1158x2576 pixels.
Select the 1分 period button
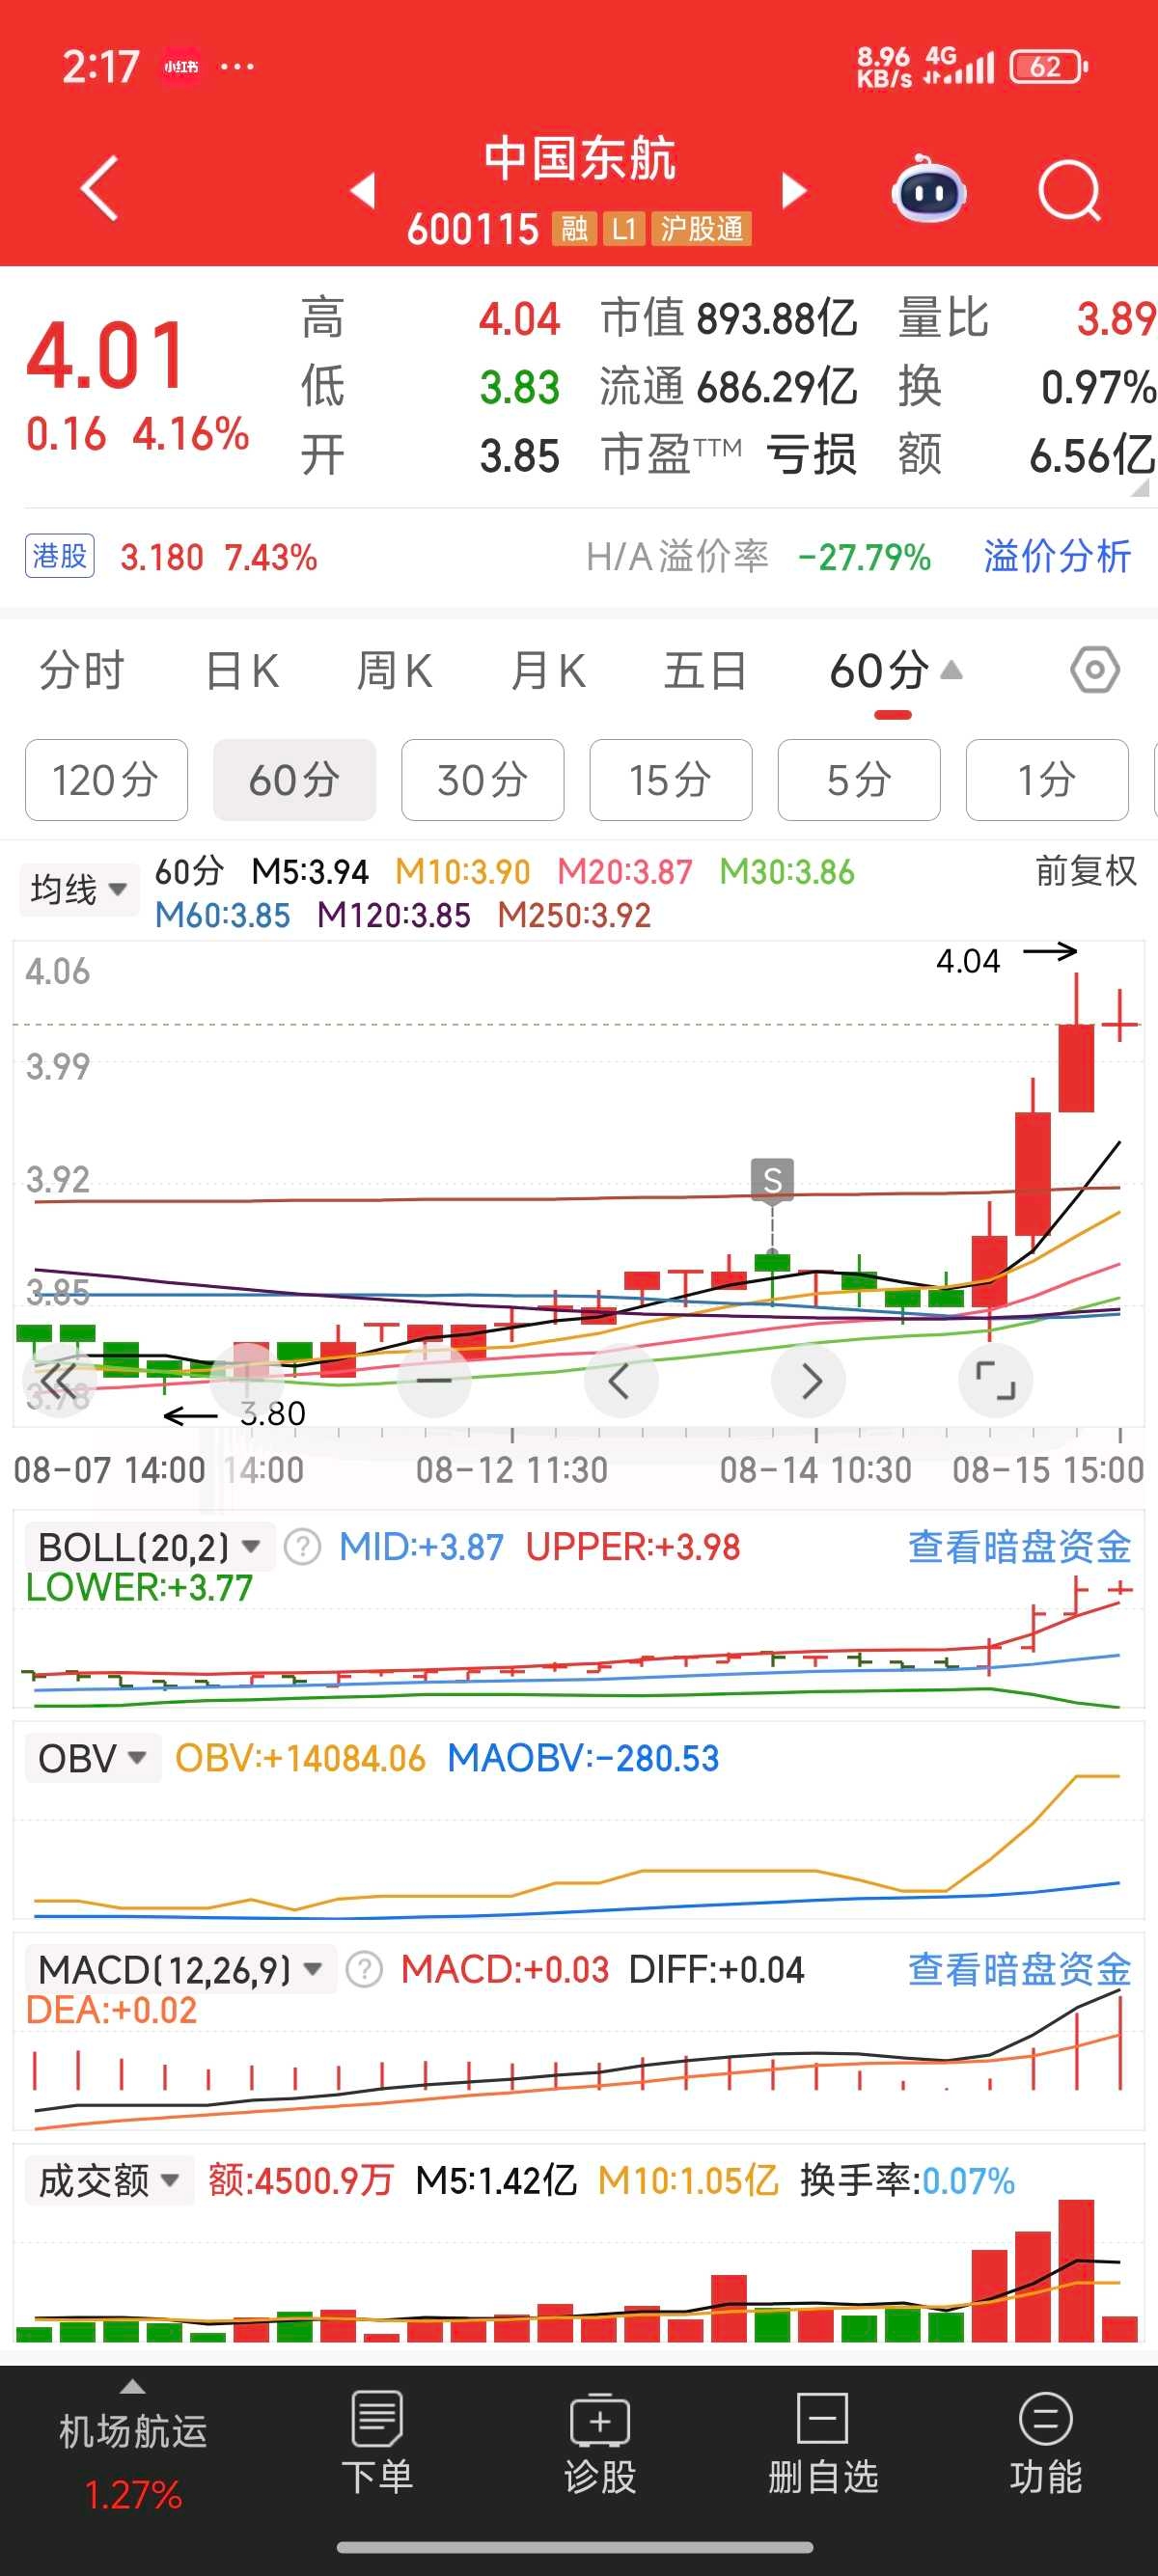tap(1046, 780)
